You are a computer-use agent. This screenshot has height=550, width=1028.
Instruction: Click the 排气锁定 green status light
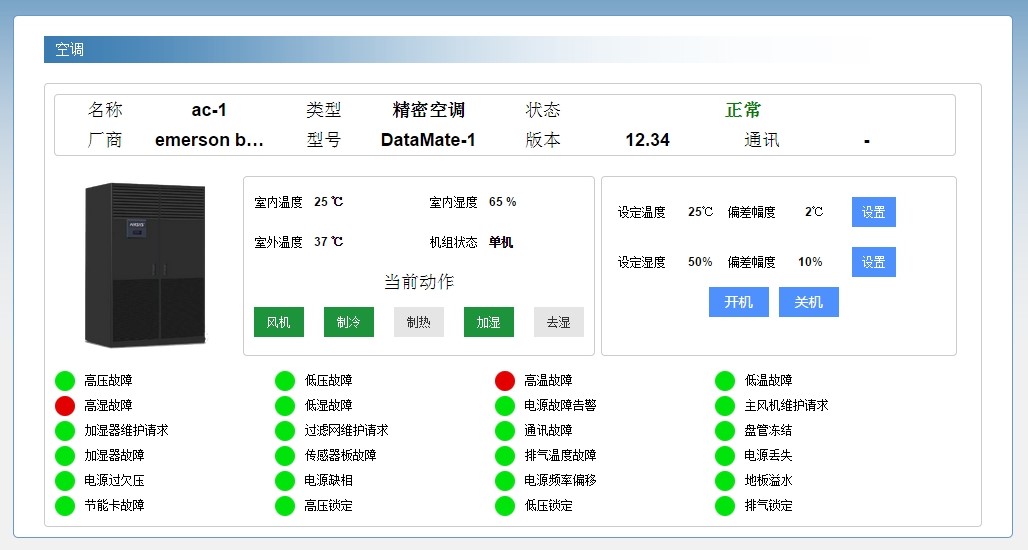[725, 505]
